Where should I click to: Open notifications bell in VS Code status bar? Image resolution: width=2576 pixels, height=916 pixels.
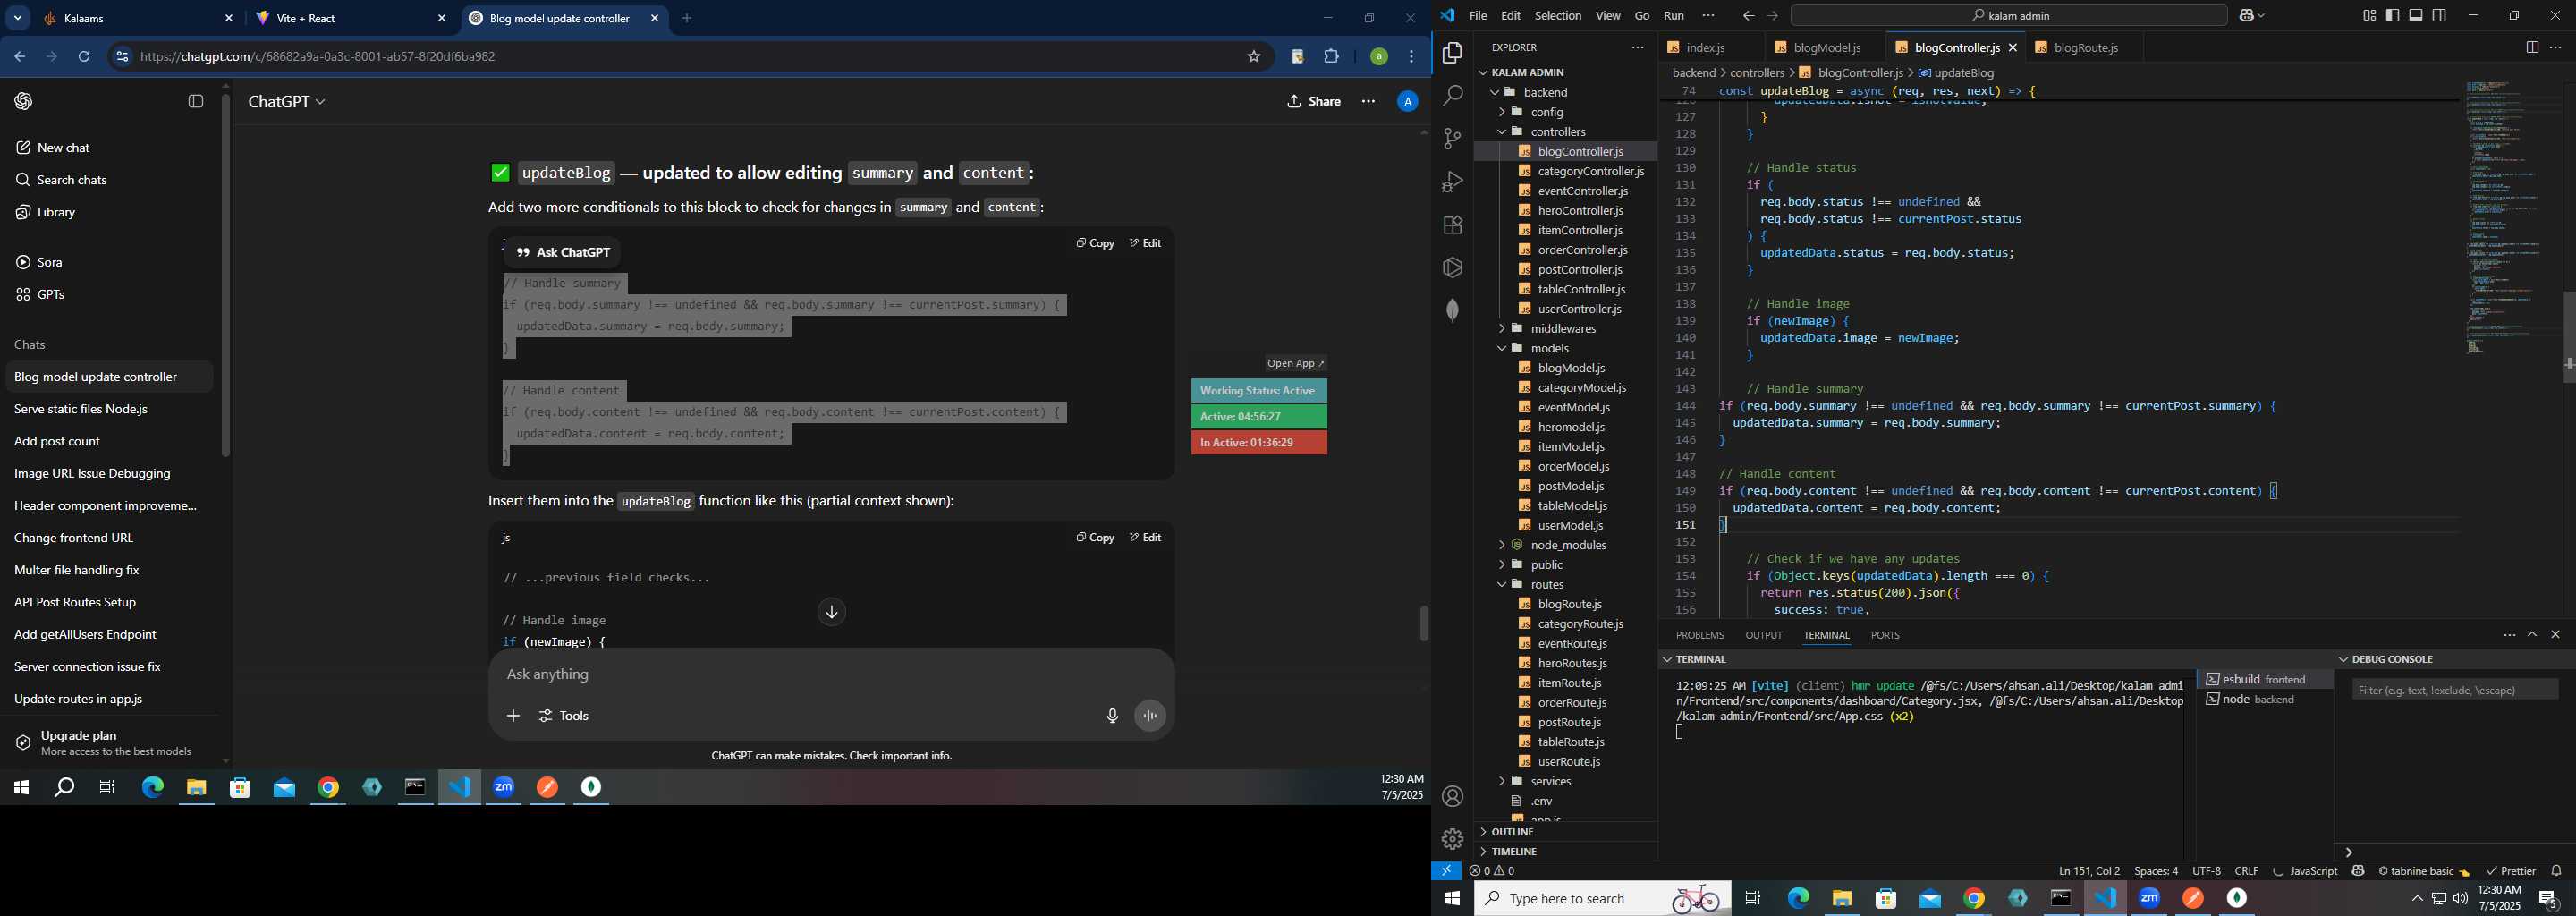pyautogui.click(x=2556, y=871)
